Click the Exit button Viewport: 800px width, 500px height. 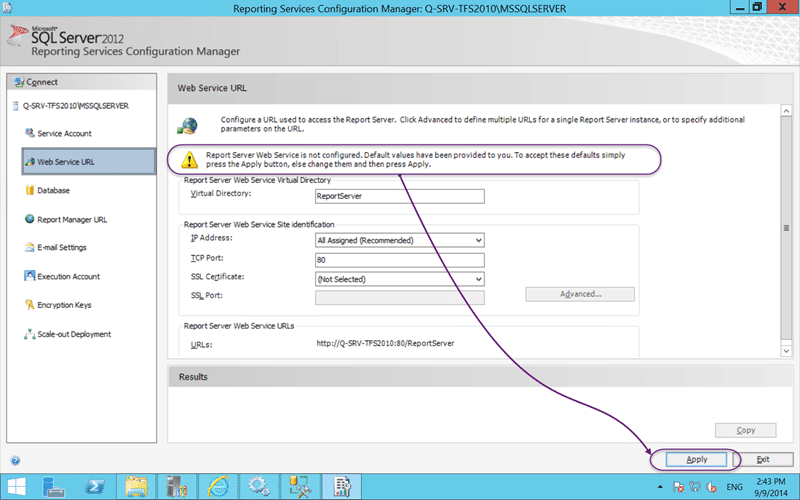click(763, 460)
